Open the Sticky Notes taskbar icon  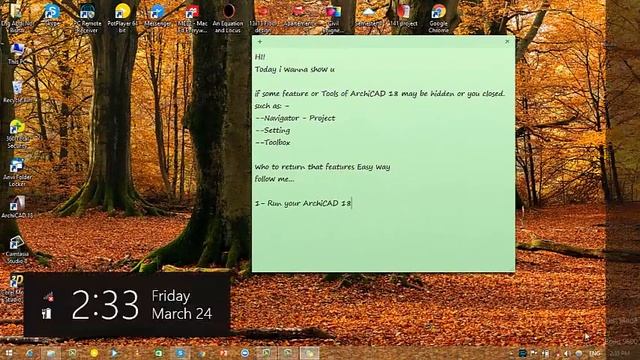(309, 353)
